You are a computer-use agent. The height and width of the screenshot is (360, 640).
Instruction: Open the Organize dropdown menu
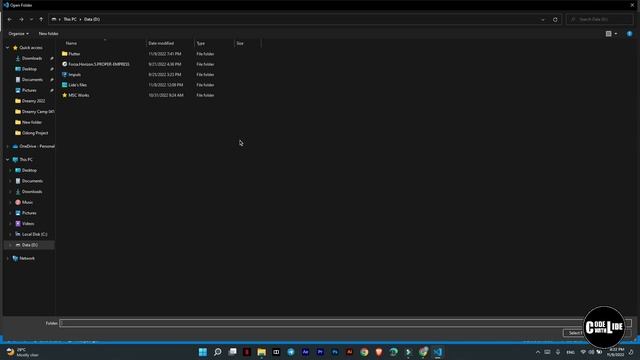click(x=18, y=33)
